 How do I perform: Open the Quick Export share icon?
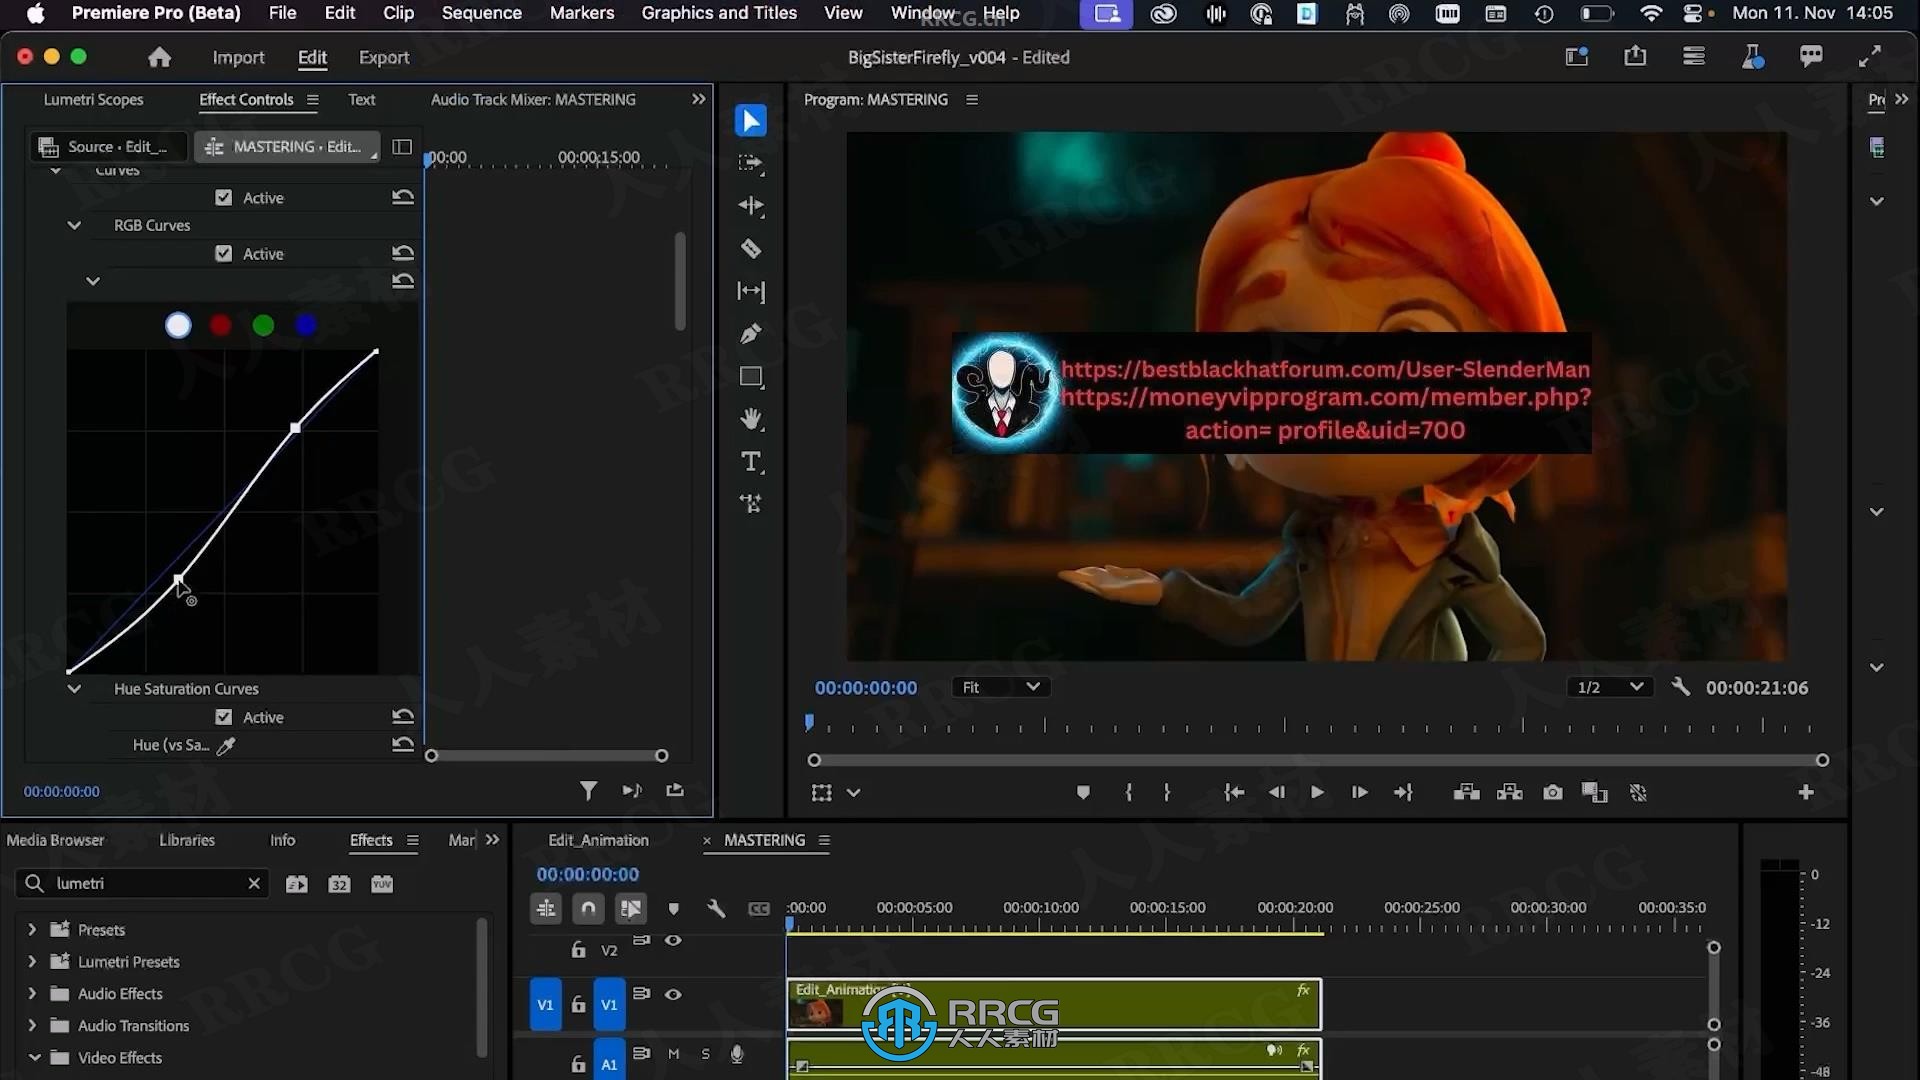[x=1635, y=57]
